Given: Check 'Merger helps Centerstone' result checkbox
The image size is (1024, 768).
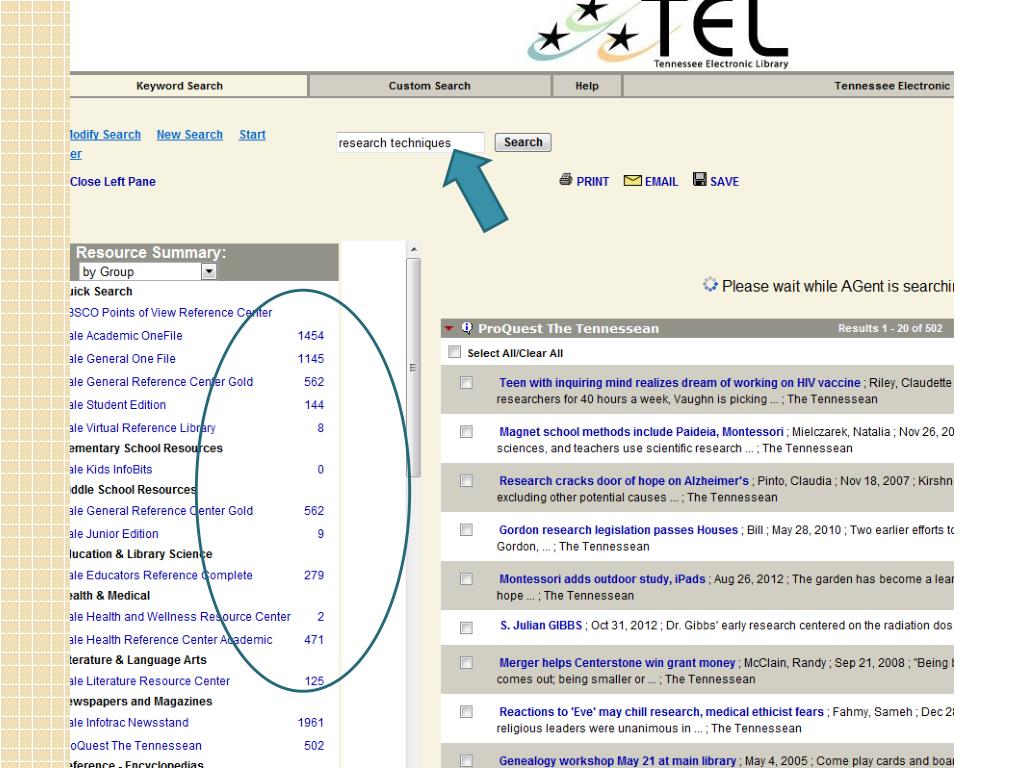Looking at the screenshot, I should click(x=466, y=663).
